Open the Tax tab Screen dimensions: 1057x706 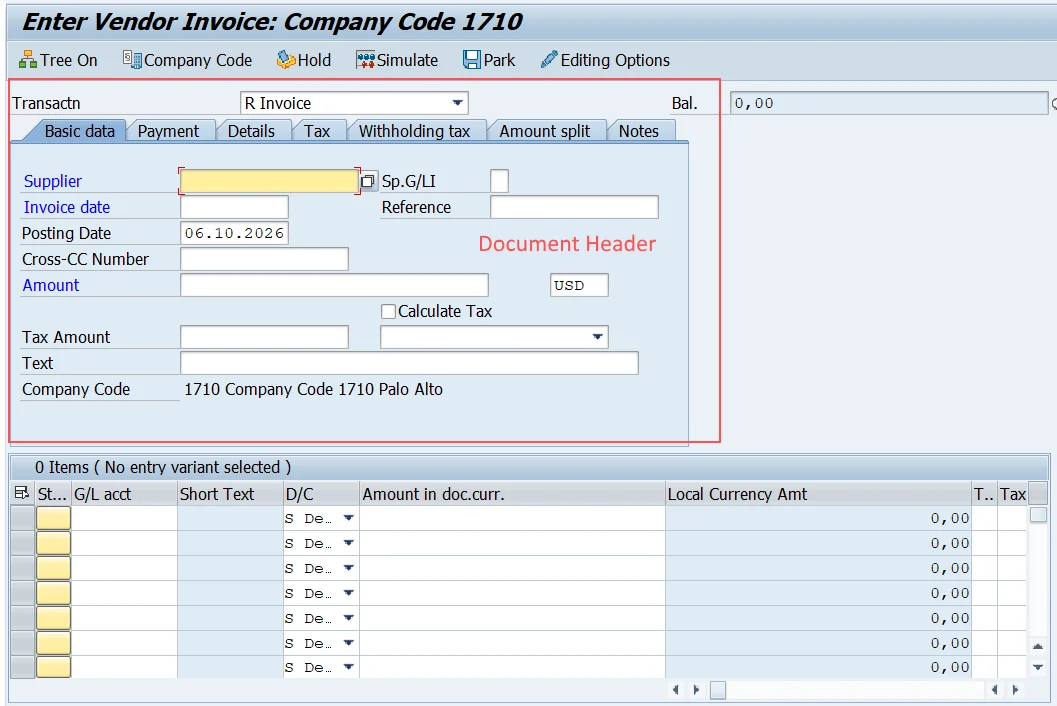coord(317,131)
